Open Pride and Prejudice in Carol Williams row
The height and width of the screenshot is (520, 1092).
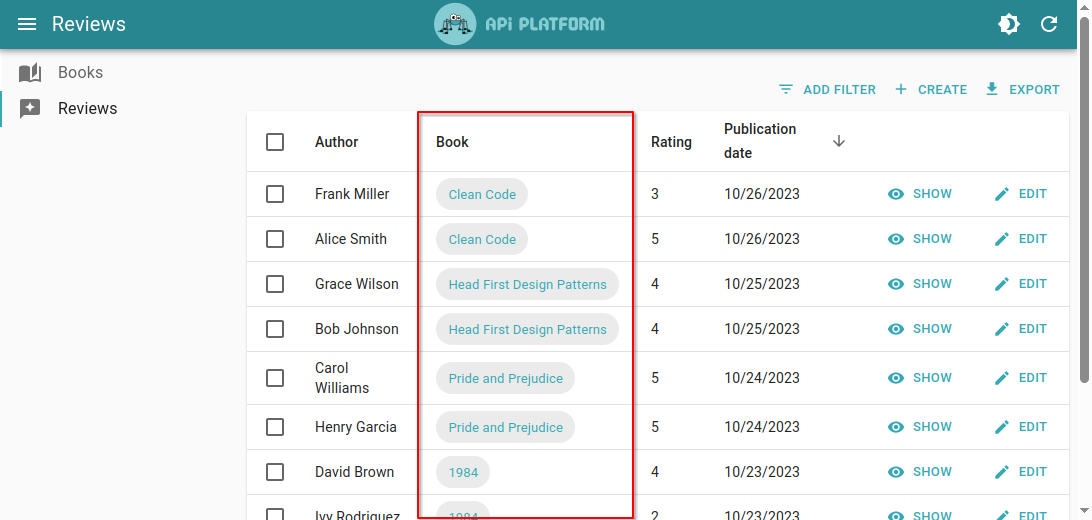click(x=506, y=378)
